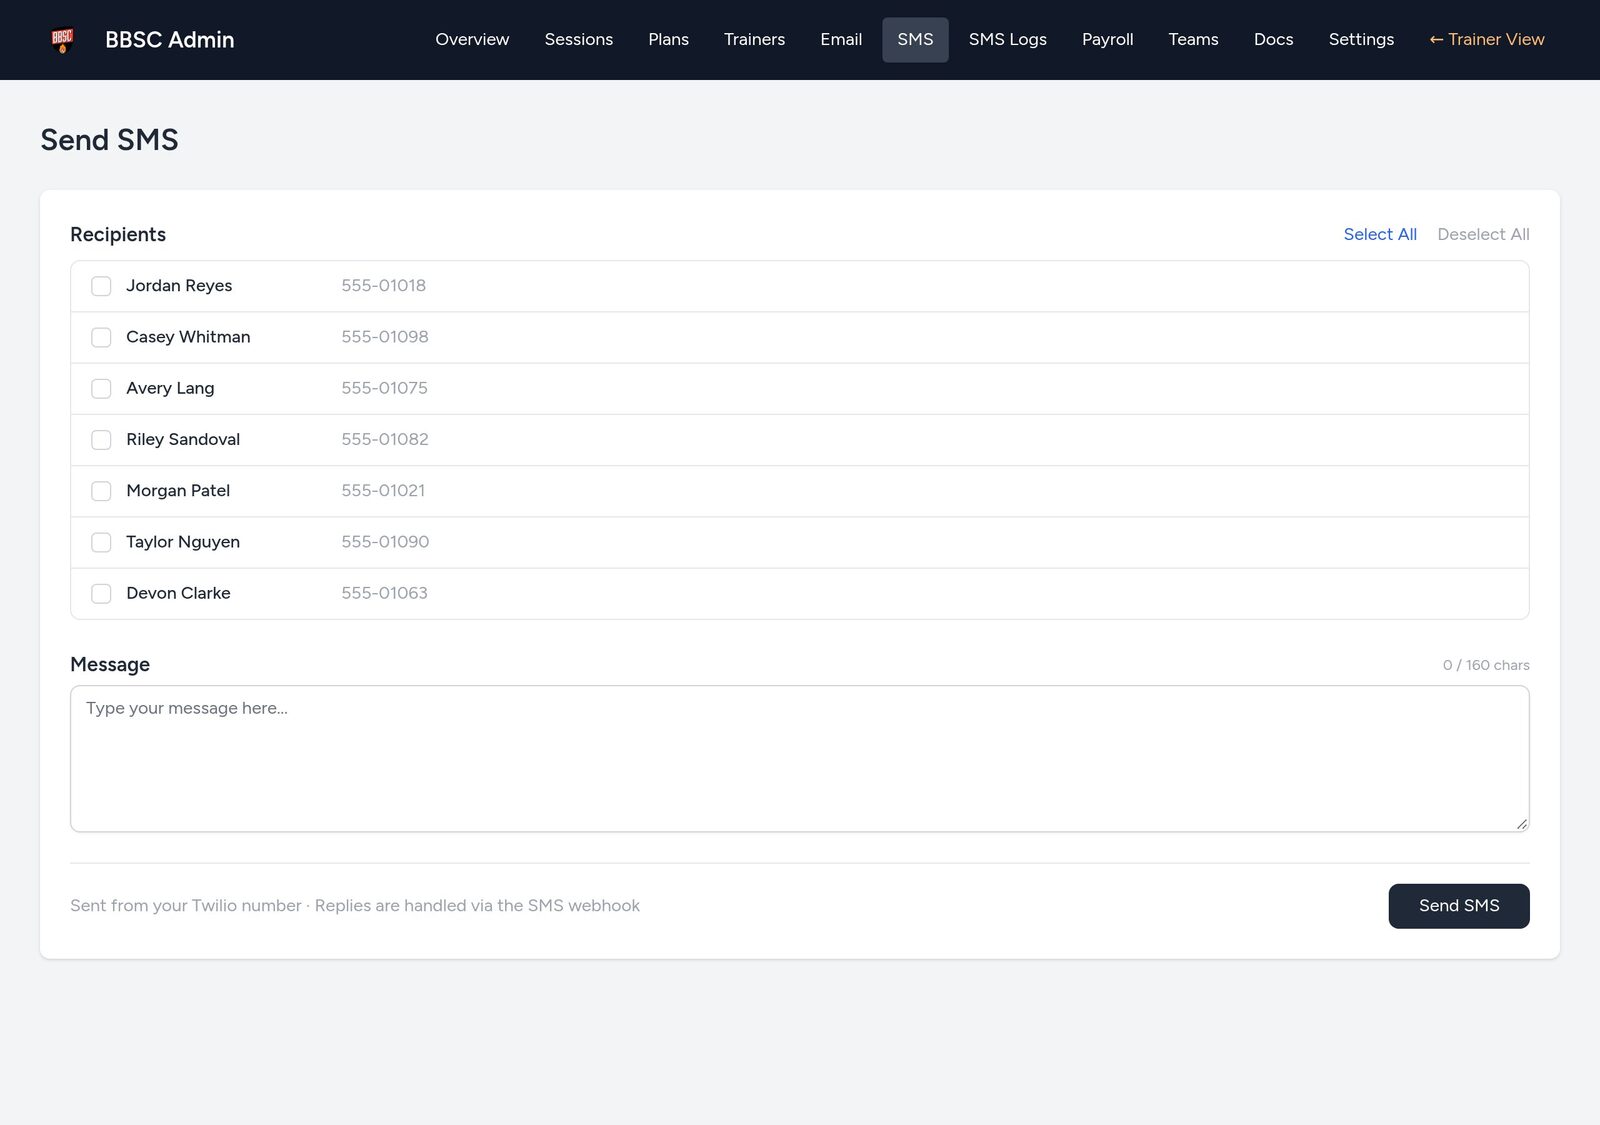This screenshot has height=1125, width=1600.
Task: Switch to the Email page
Action: [x=841, y=40]
